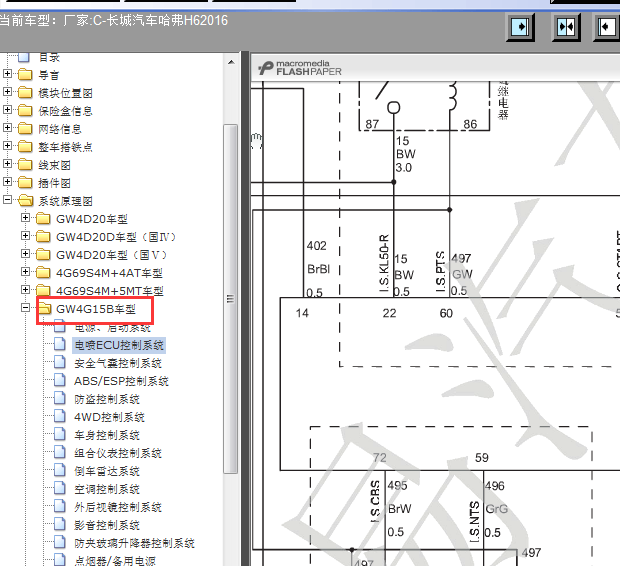Open 安全气囊控制系统 diagram

[118, 363]
